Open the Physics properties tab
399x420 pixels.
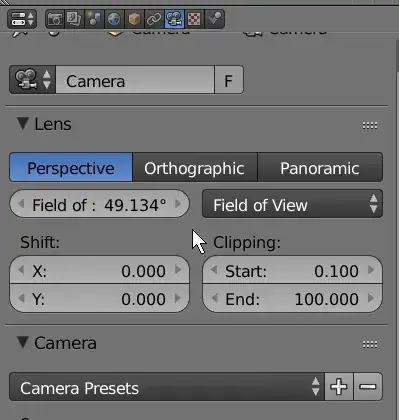click(x=214, y=19)
